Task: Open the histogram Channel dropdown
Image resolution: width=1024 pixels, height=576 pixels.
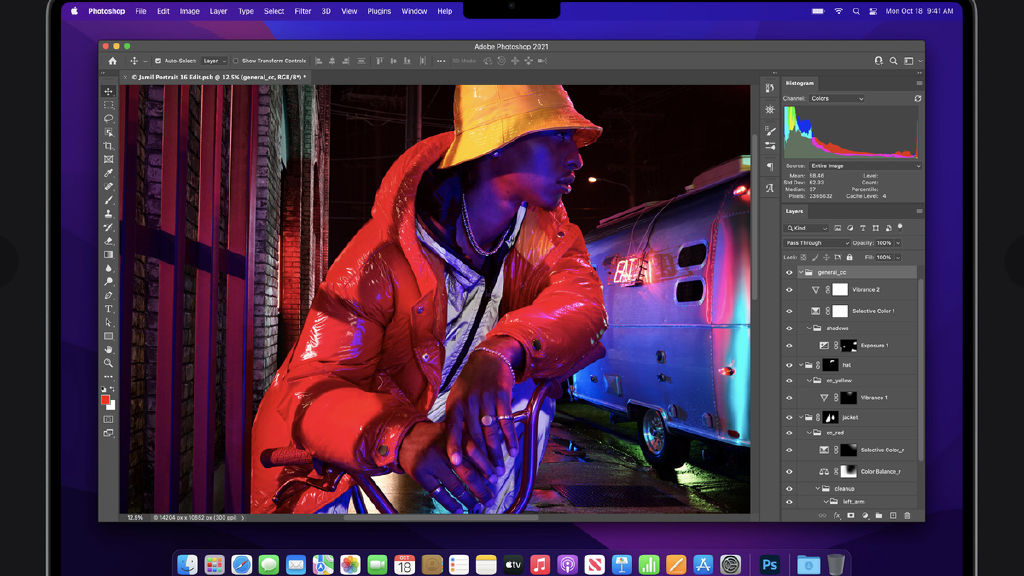Action: coord(836,99)
